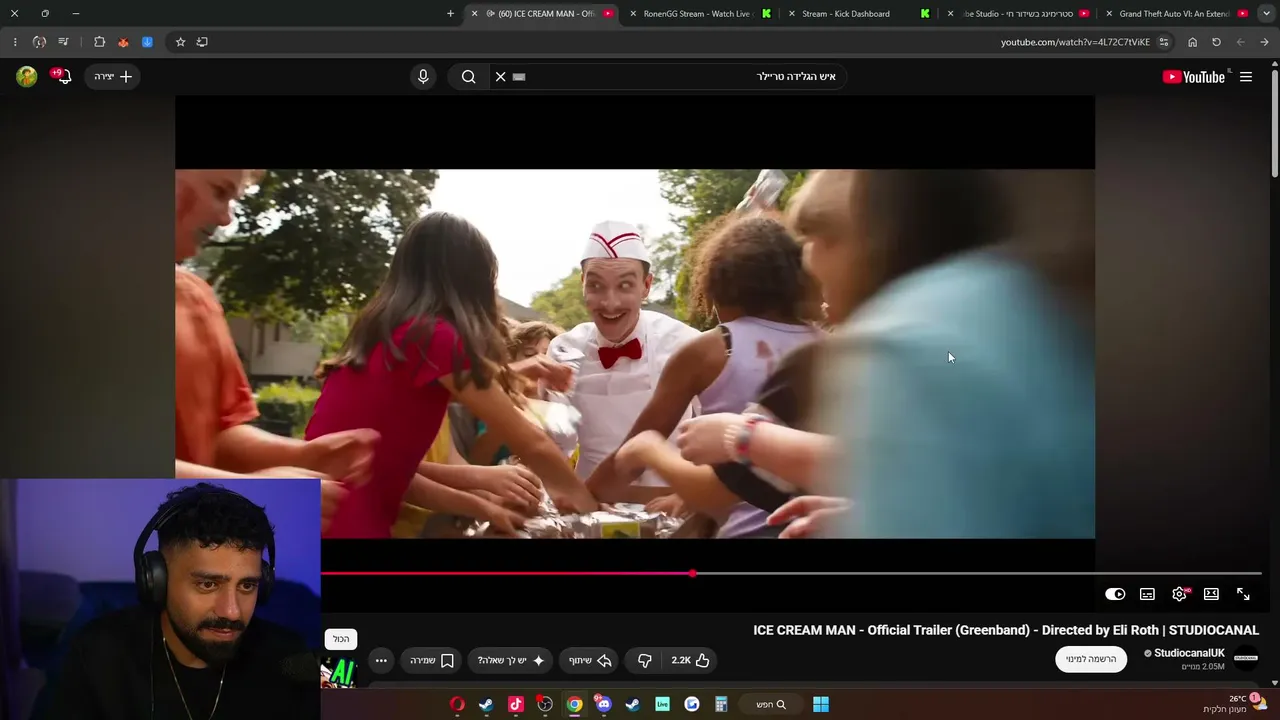Clear the YouTube search query
The width and height of the screenshot is (1280, 720).
click(x=501, y=77)
